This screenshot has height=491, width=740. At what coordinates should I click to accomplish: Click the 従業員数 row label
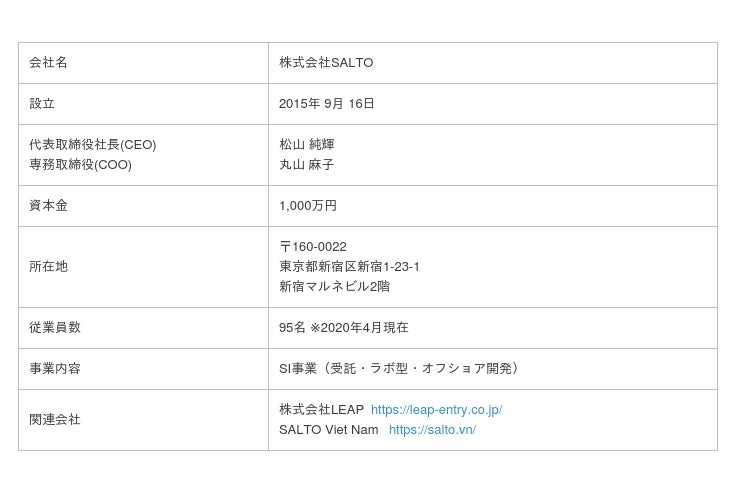coord(55,328)
